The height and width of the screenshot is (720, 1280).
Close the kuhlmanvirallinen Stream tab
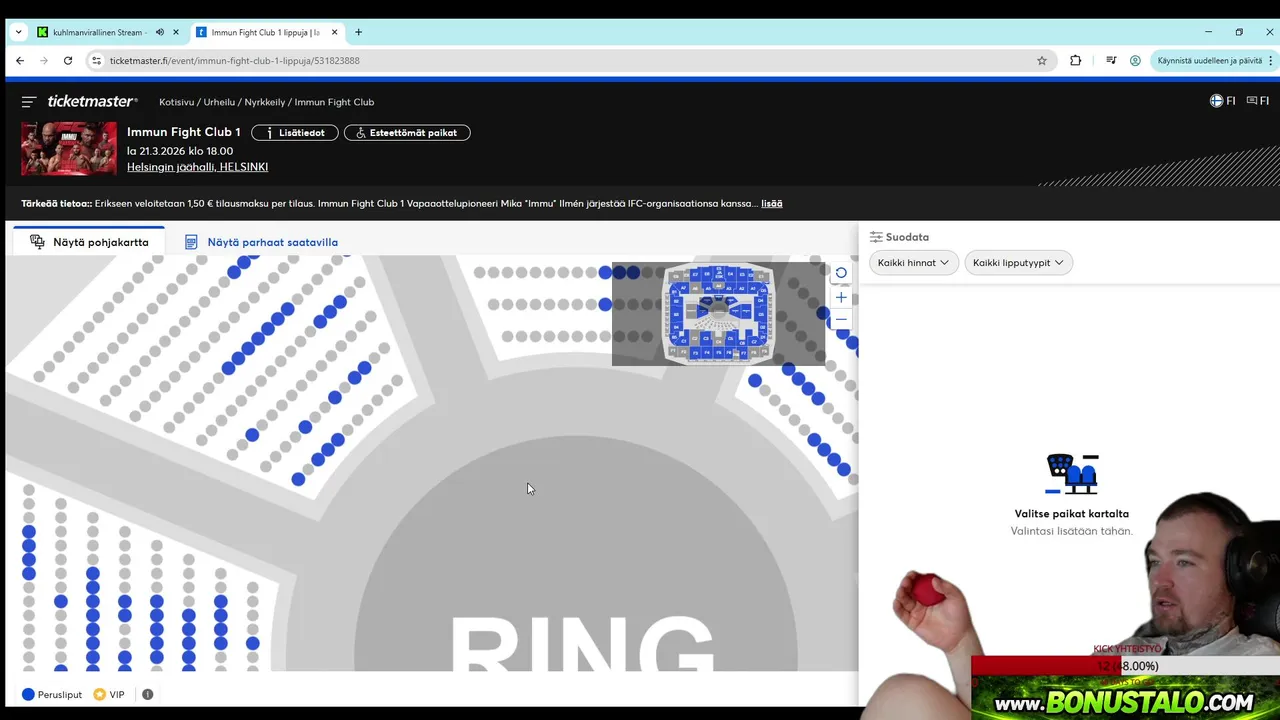click(x=176, y=32)
